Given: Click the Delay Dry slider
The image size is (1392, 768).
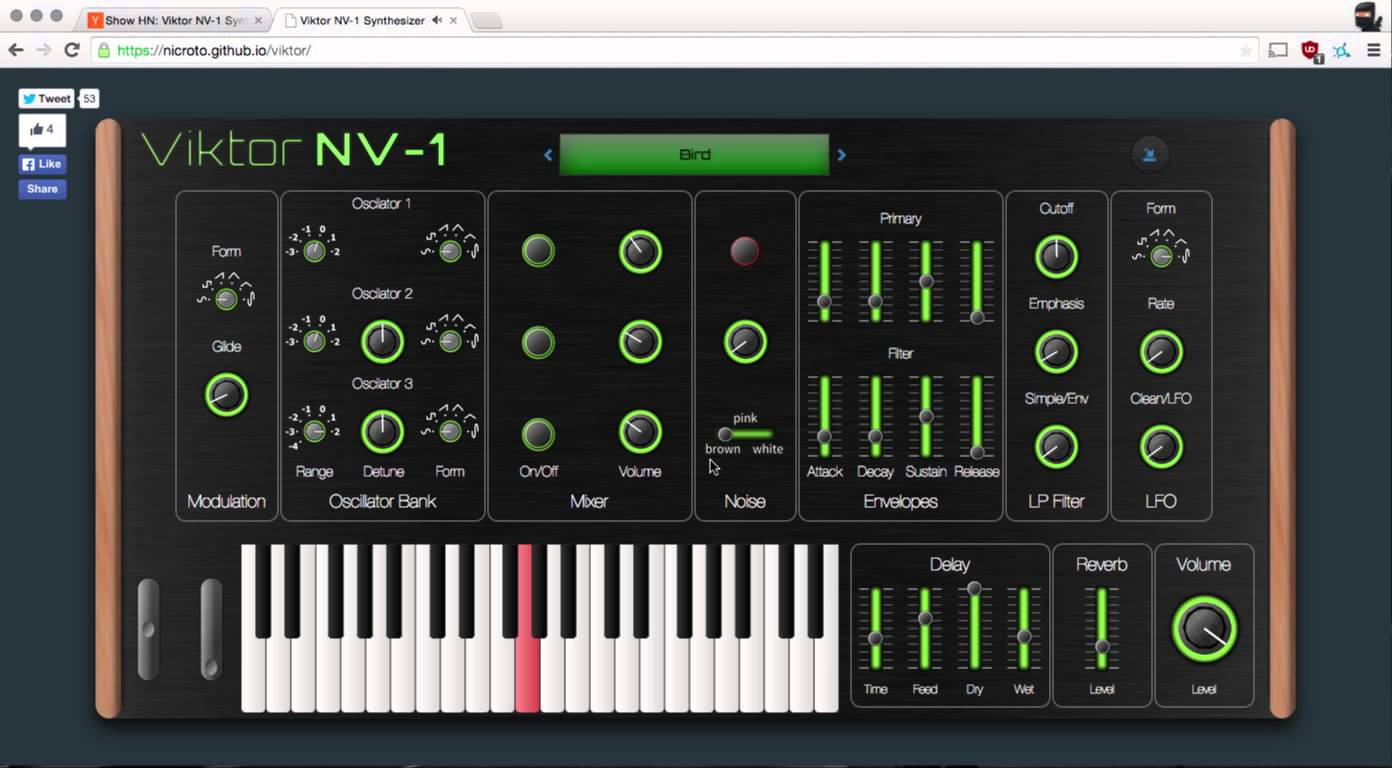Looking at the screenshot, I should [x=974, y=628].
